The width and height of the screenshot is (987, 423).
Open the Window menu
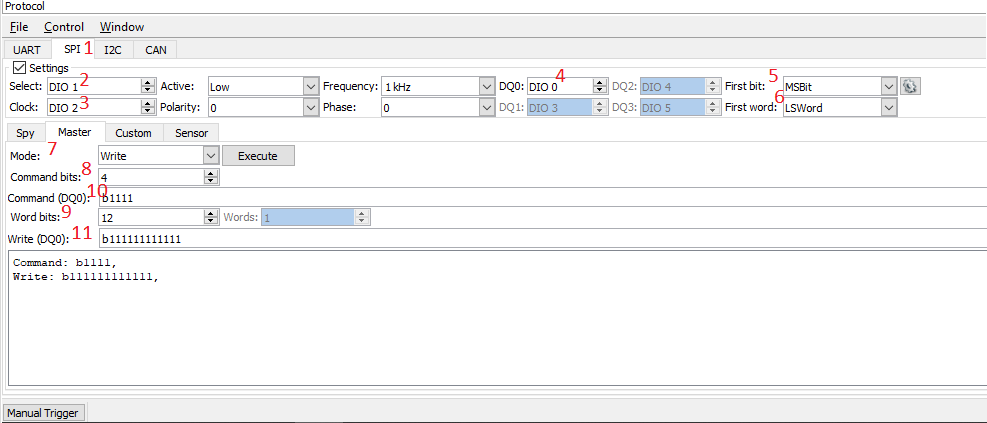[x=122, y=27]
